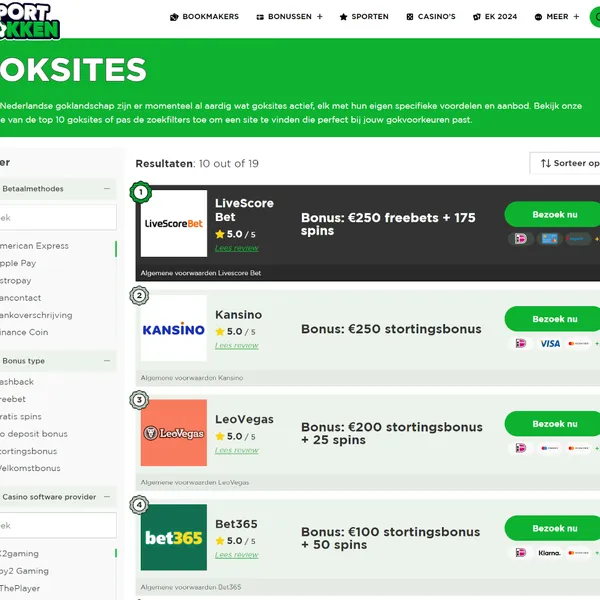Click the LeoVegas logo thumbnail
600x600 pixels.
pos(174,433)
